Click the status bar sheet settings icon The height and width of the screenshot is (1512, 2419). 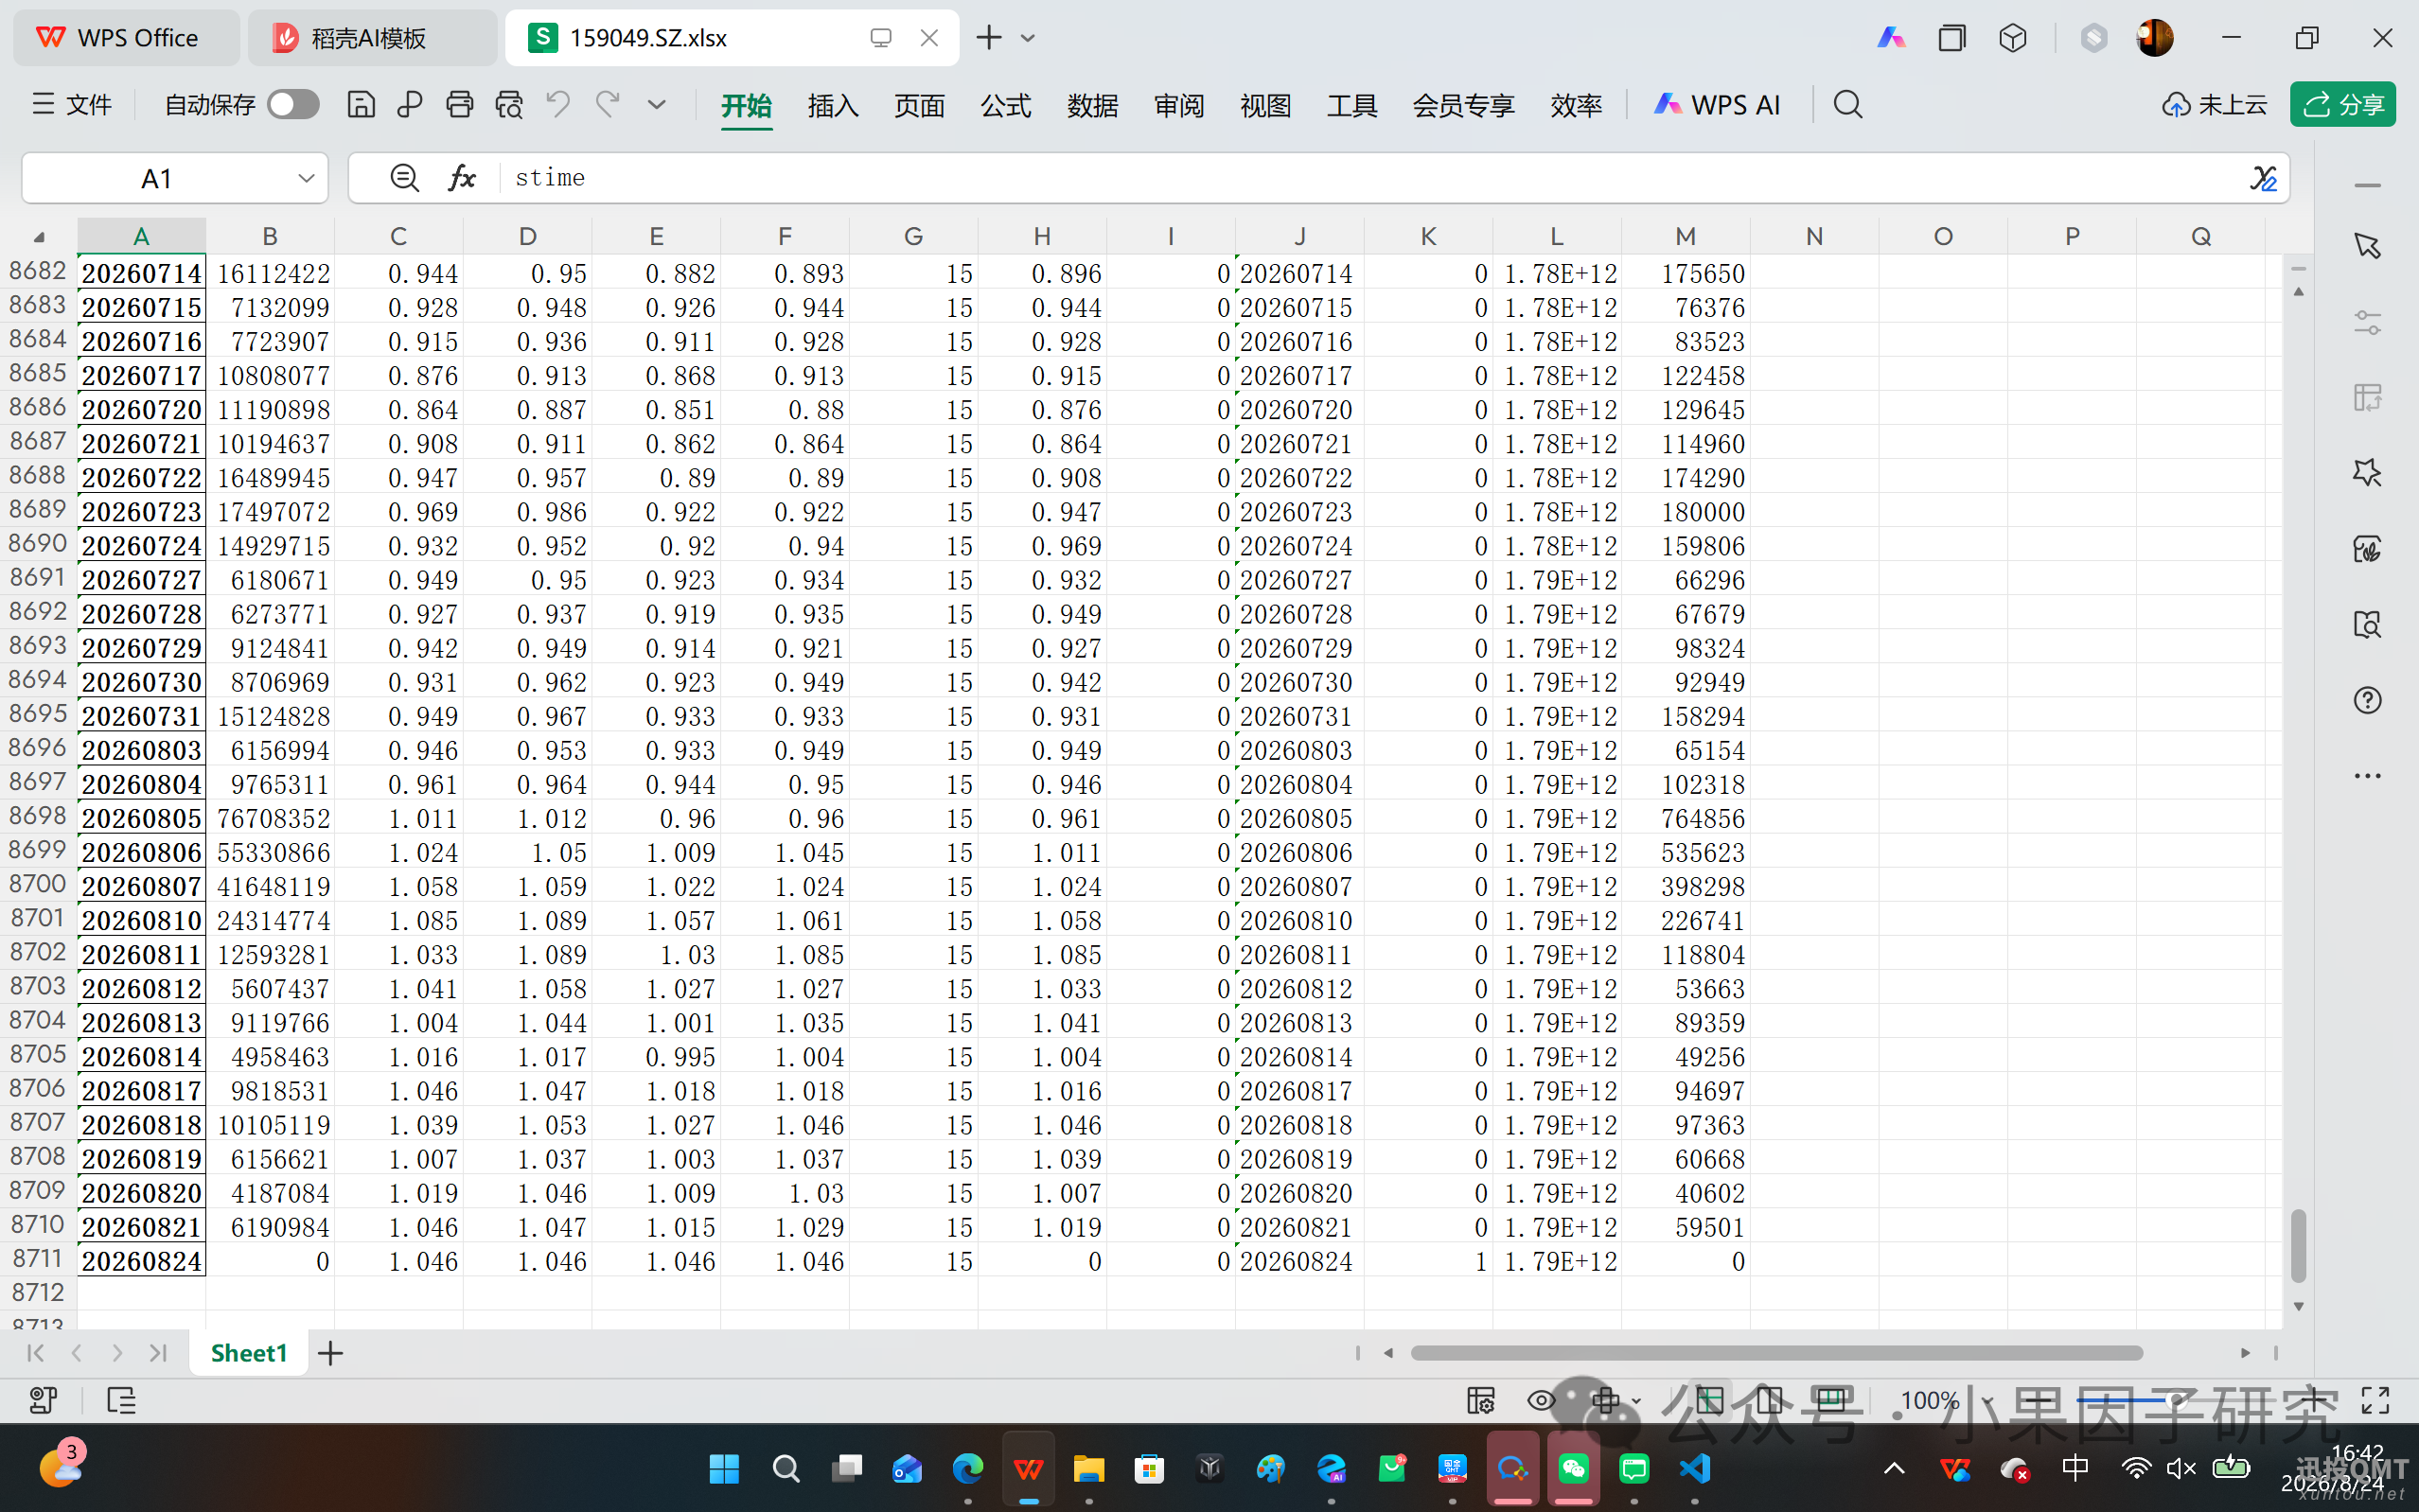1480,1400
